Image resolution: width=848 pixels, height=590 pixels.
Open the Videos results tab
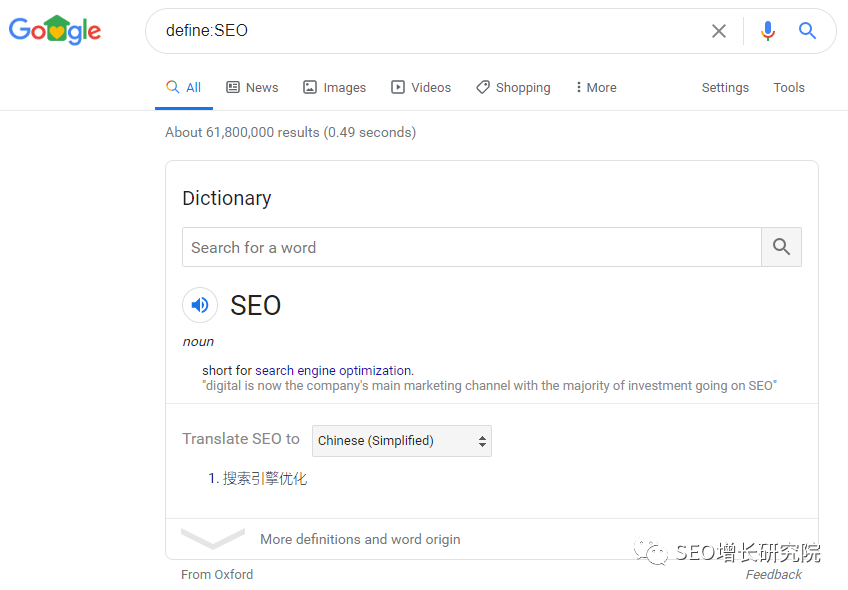pos(421,88)
